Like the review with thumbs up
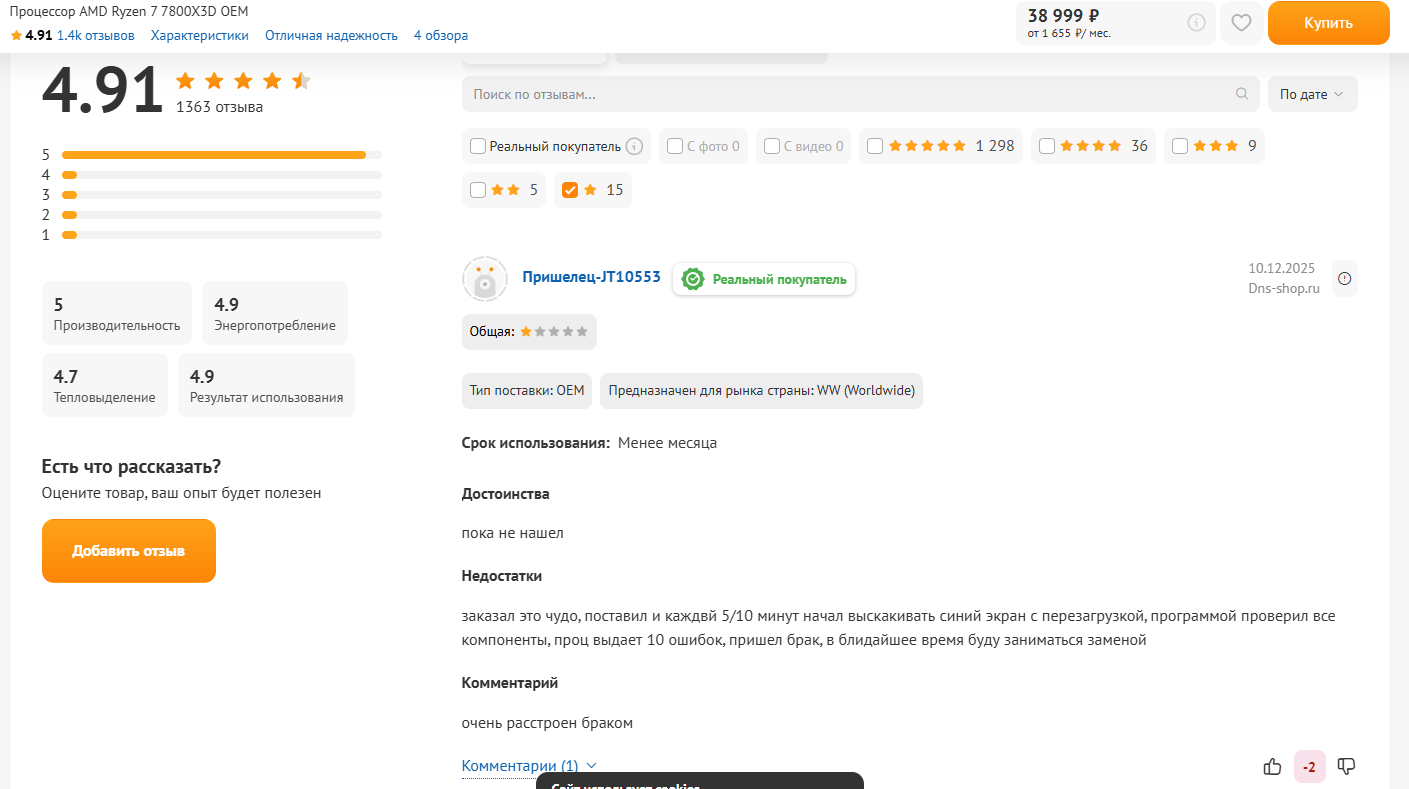 point(1272,766)
